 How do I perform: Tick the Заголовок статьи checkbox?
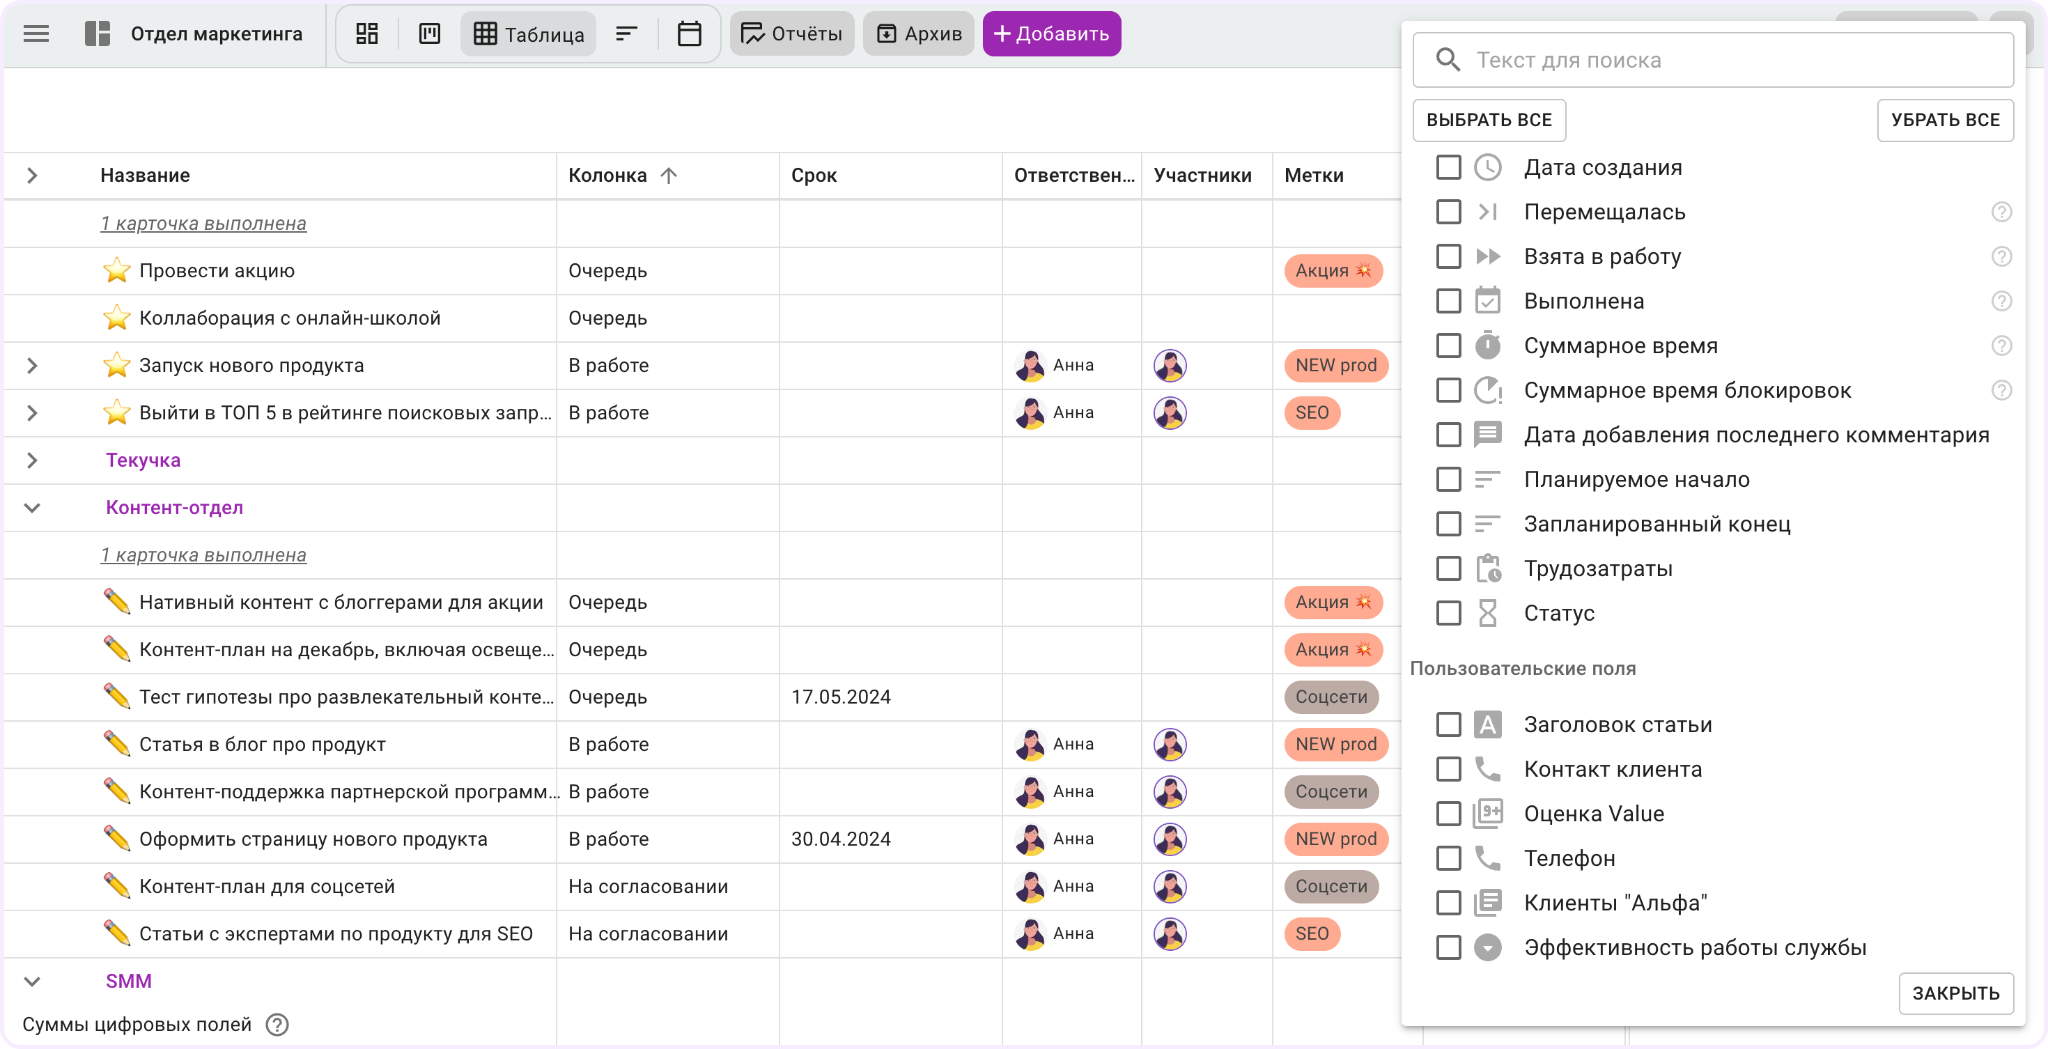tap(1448, 725)
